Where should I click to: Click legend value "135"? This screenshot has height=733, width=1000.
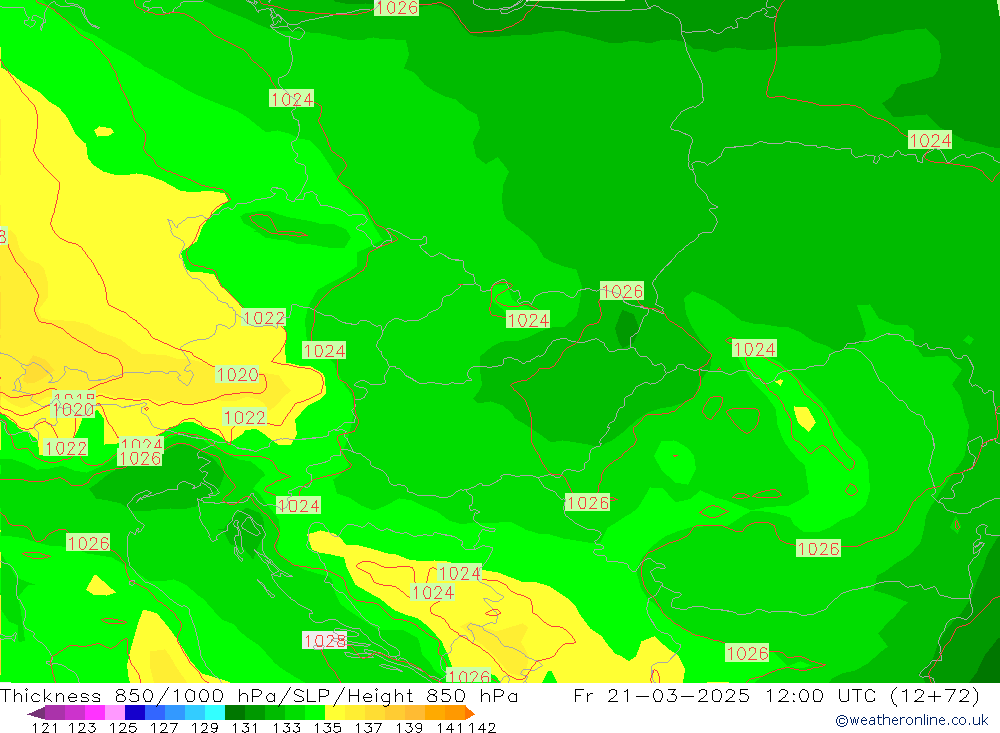[328, 727]
